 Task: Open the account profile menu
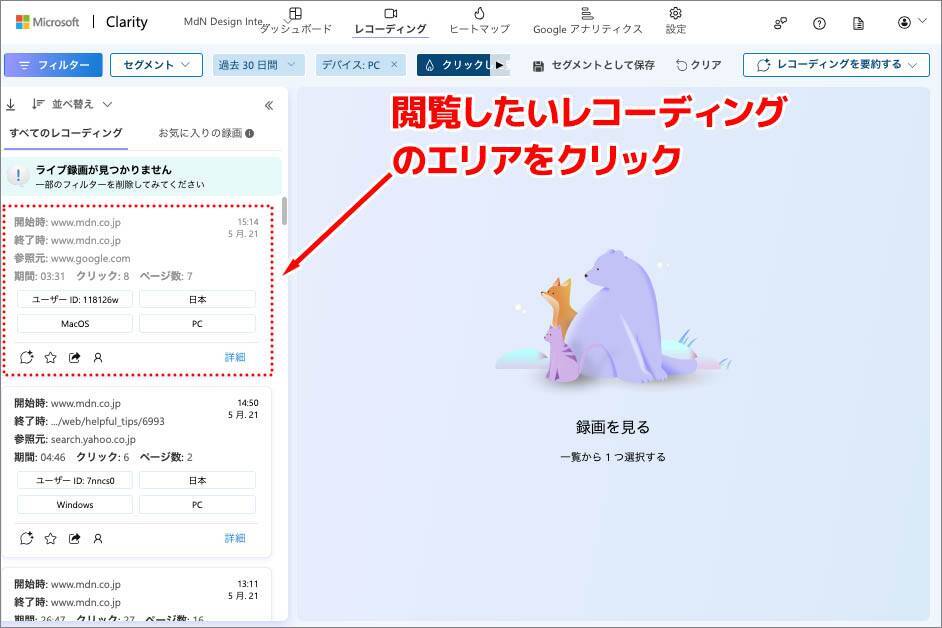tap(910, 22)
